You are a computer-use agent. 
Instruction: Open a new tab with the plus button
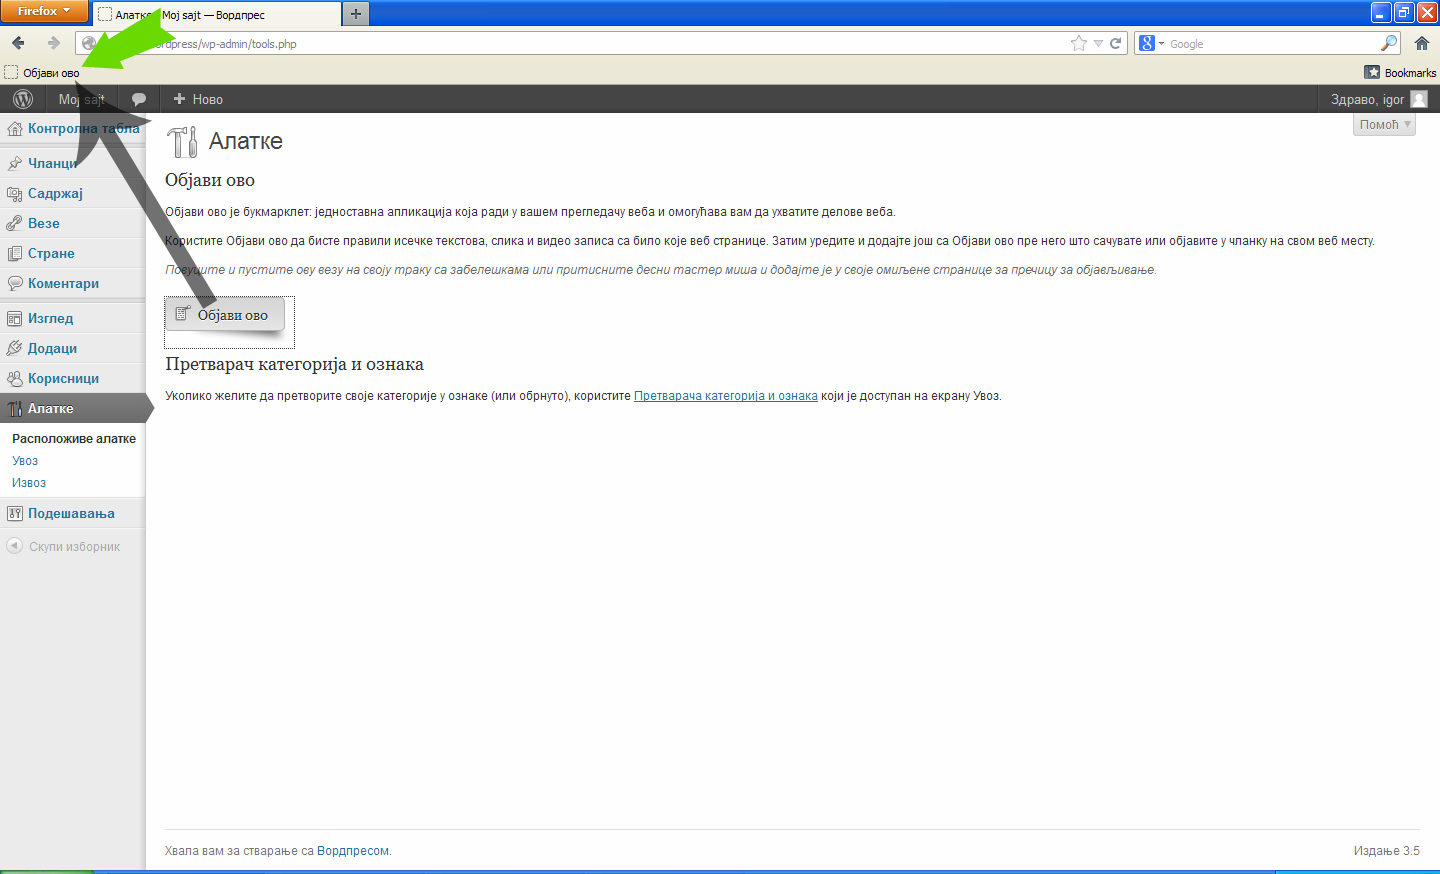[355, 14]
